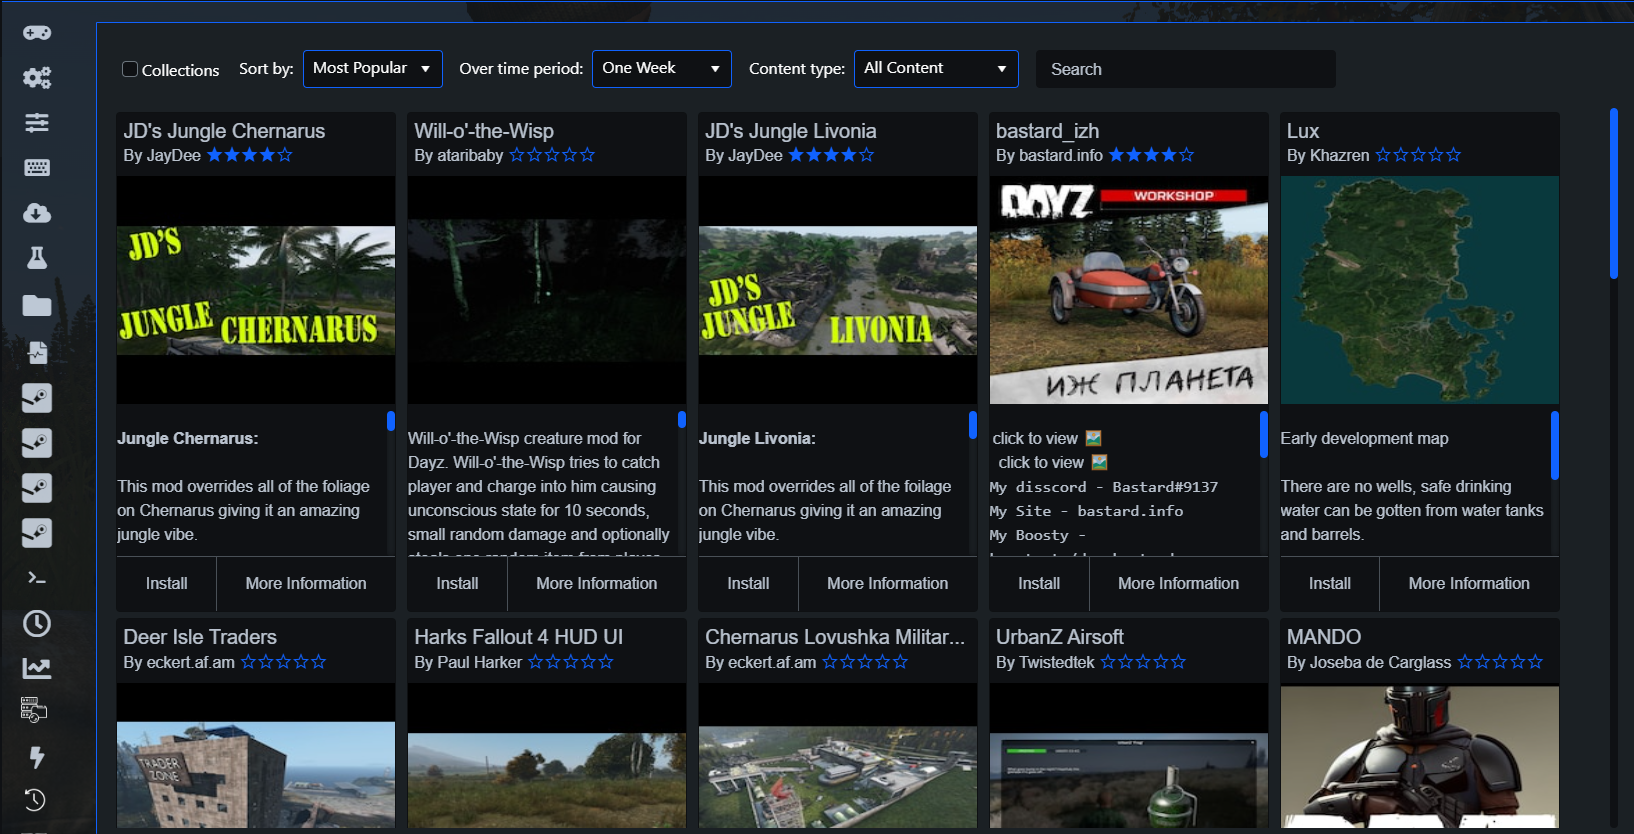Open the lightning bolt icon
This screenshot has width=1634, height=834.
click(x=37, y=757)
